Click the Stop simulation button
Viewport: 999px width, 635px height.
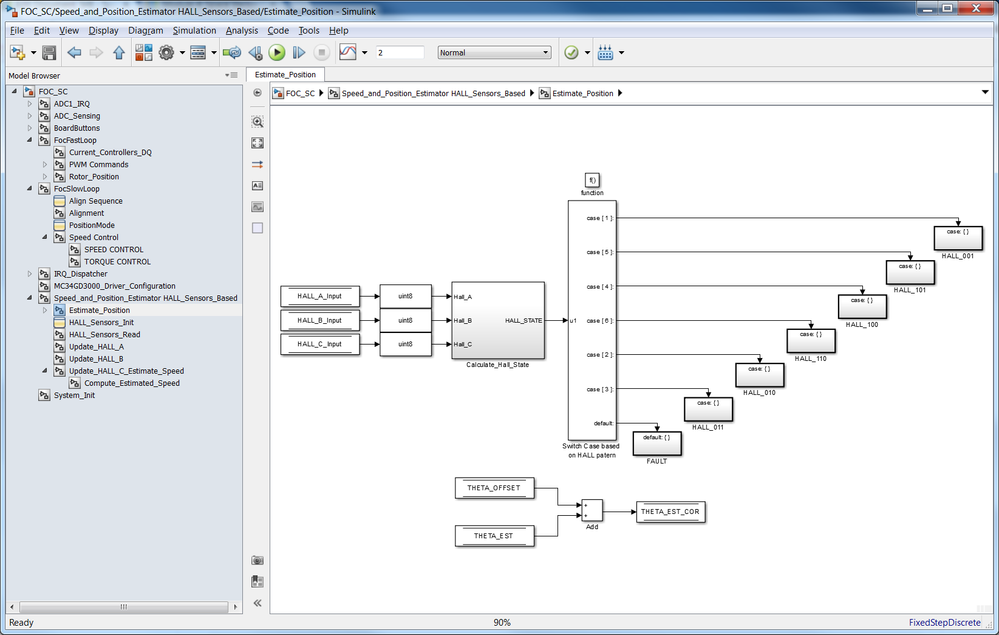click(x=322, y=53)
